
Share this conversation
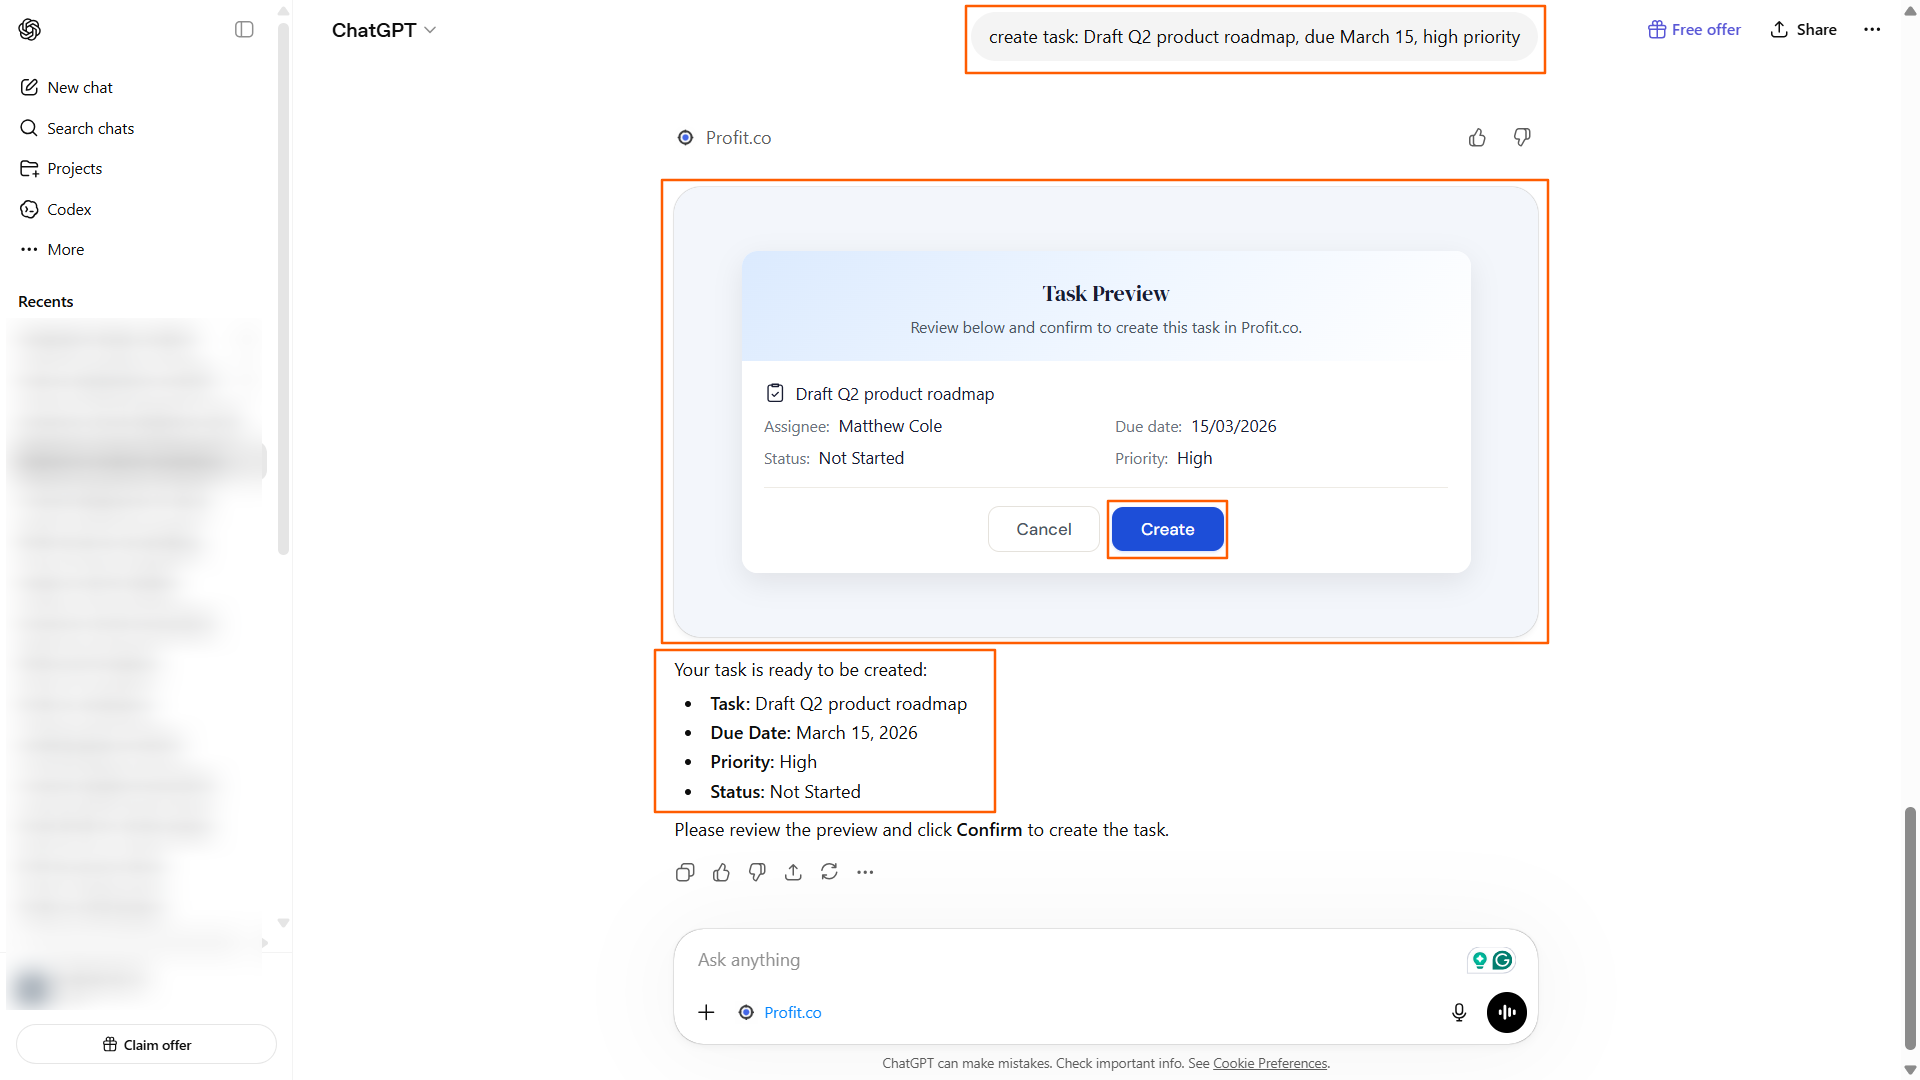(x=1803, y=29)
